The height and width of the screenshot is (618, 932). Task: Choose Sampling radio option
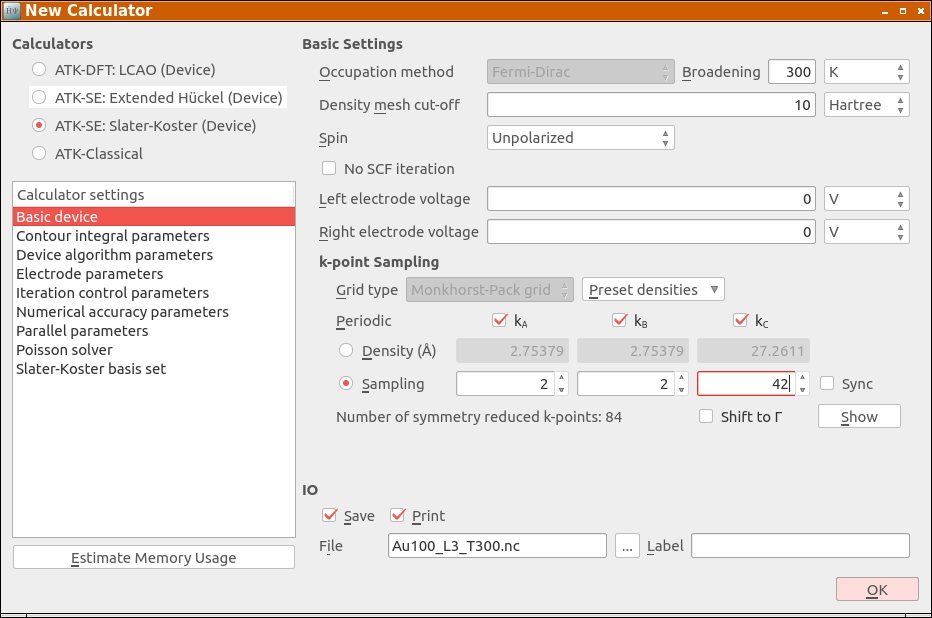pos(346,383)
